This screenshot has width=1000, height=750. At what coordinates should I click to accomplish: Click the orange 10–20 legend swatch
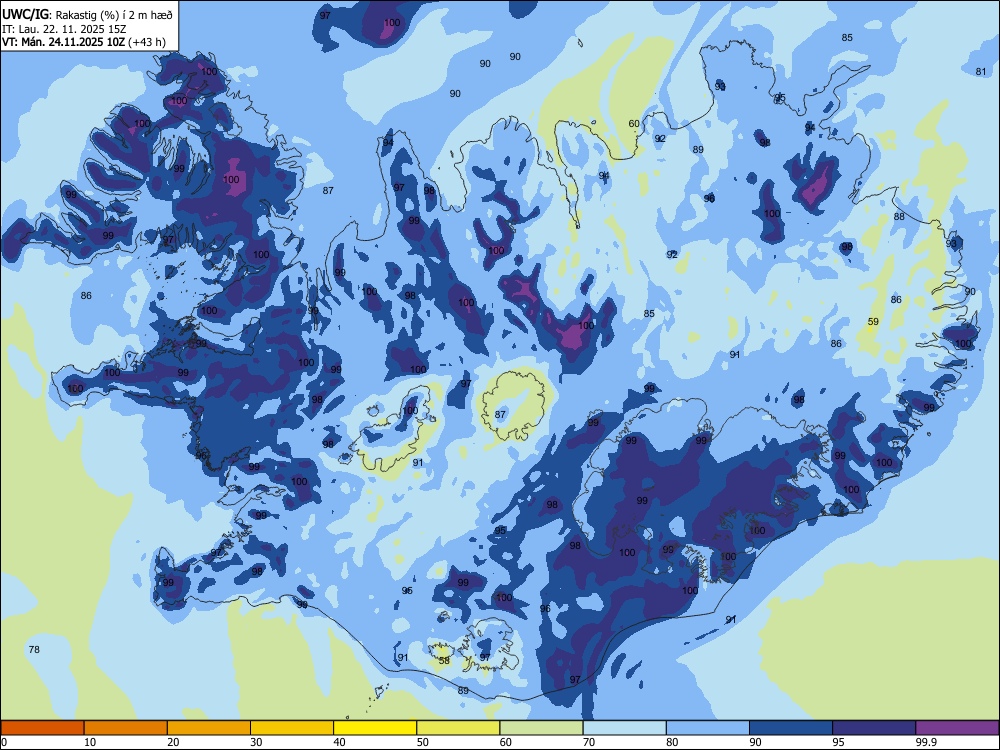(126, 728)
